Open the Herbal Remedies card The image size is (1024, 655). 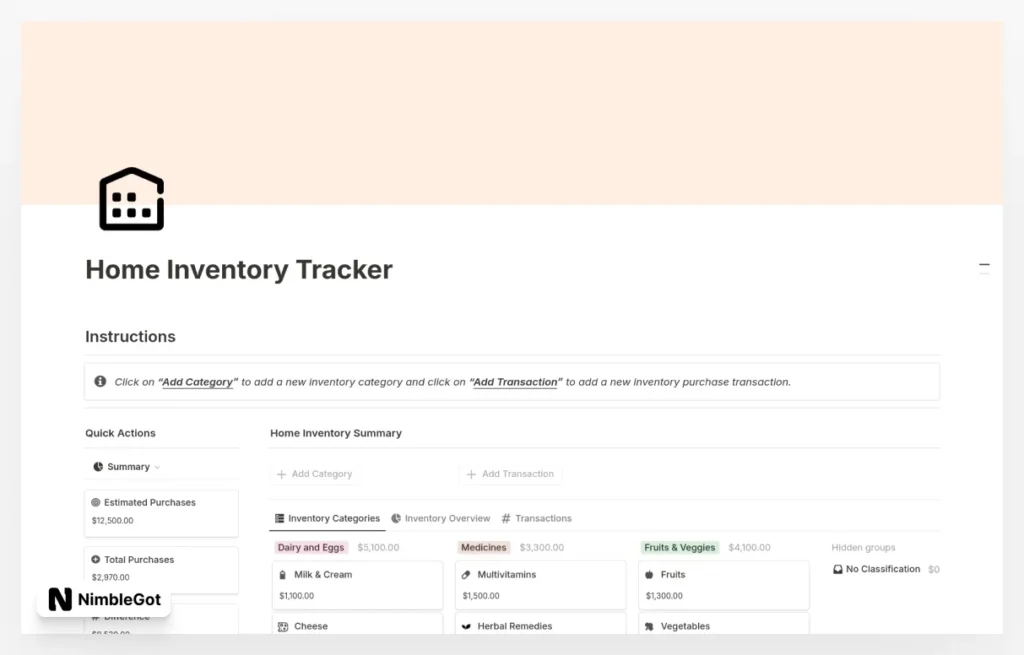(541, 624)
